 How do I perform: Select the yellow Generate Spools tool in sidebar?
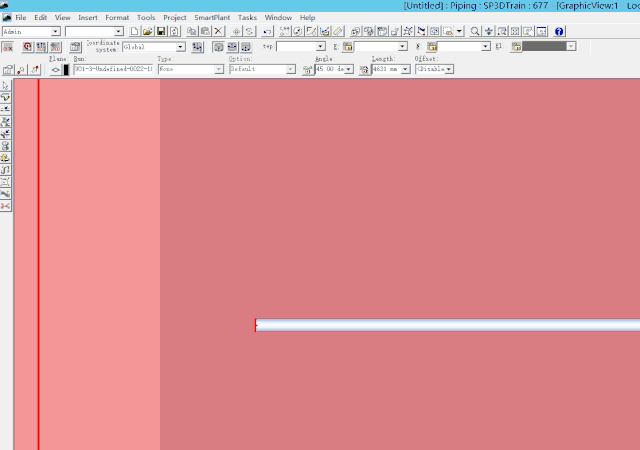click(x=6, y=158)
